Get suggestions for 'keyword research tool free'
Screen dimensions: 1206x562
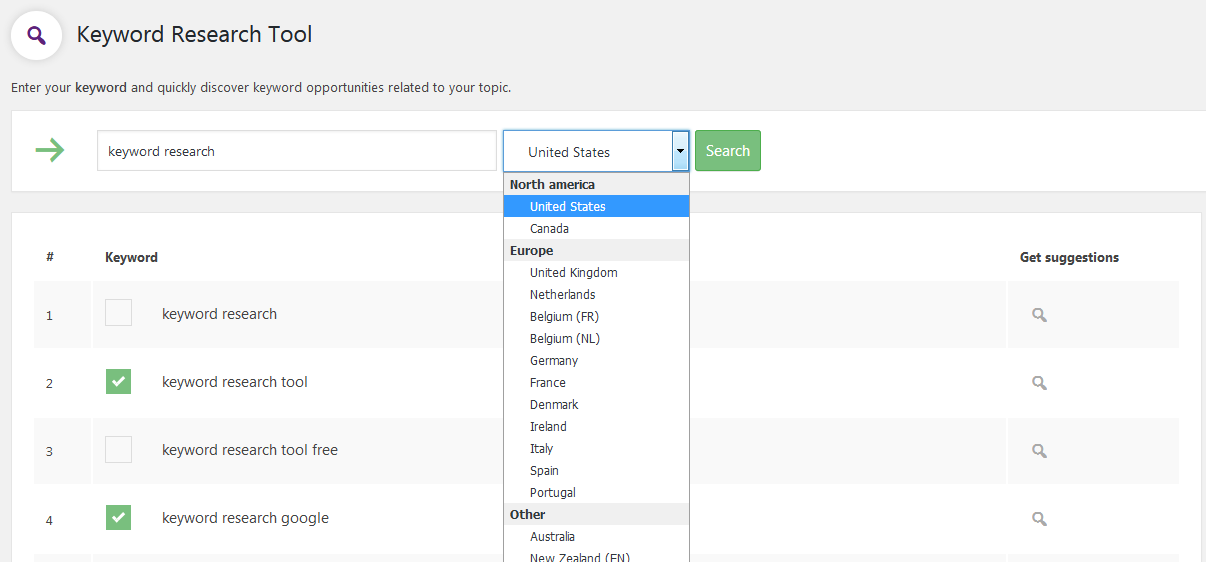1039,451
